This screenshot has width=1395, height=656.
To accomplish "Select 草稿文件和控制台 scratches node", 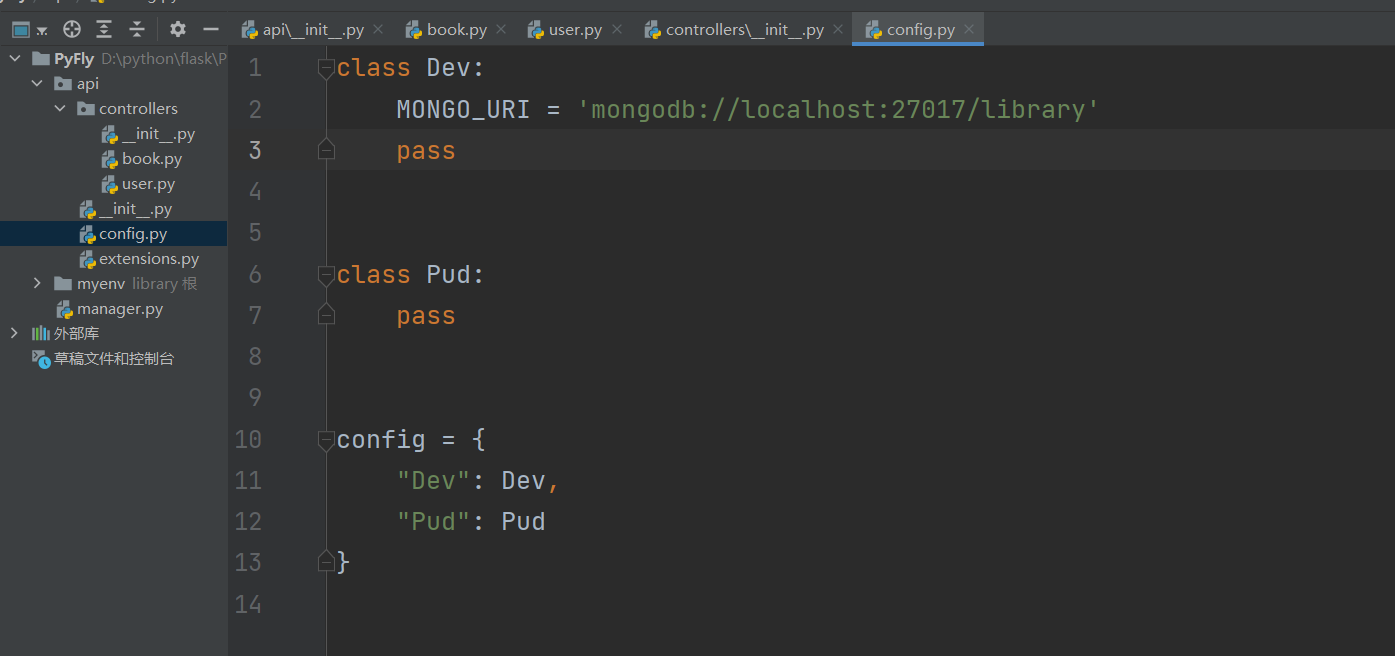I will (114, 358).
